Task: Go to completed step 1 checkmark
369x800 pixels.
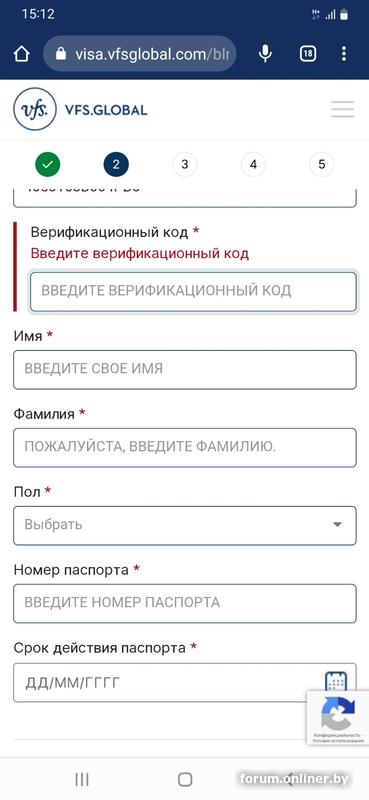Action: click(47, 164)
